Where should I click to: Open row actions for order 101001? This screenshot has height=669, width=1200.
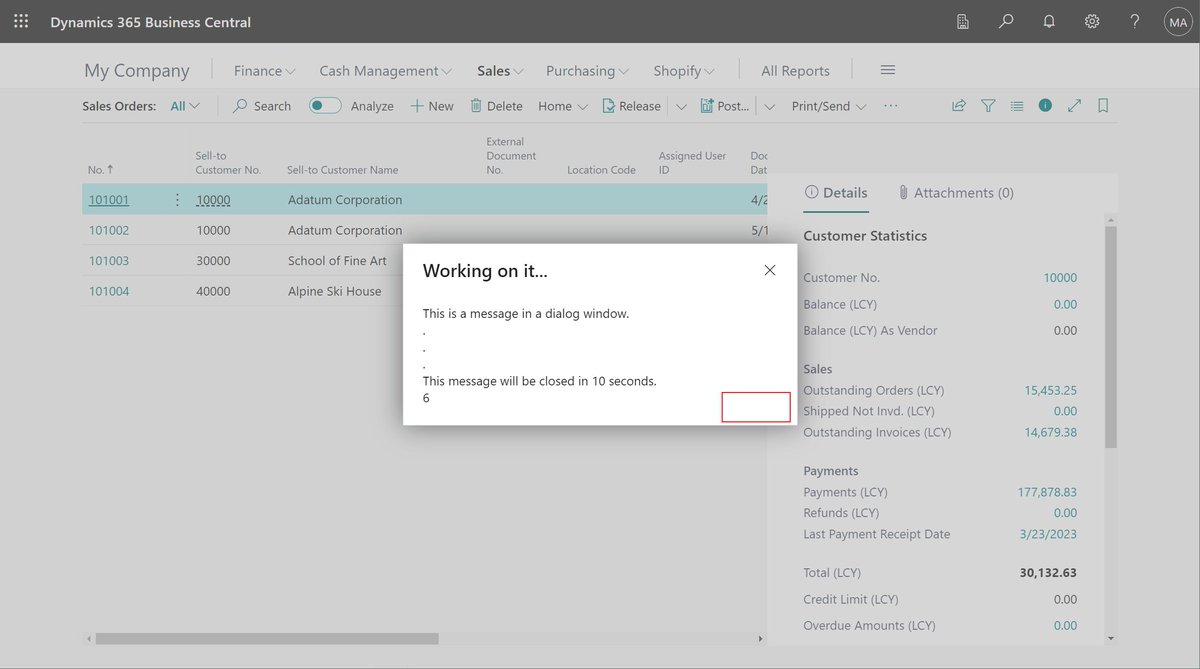pyautogui.click(x=177, y=199)
